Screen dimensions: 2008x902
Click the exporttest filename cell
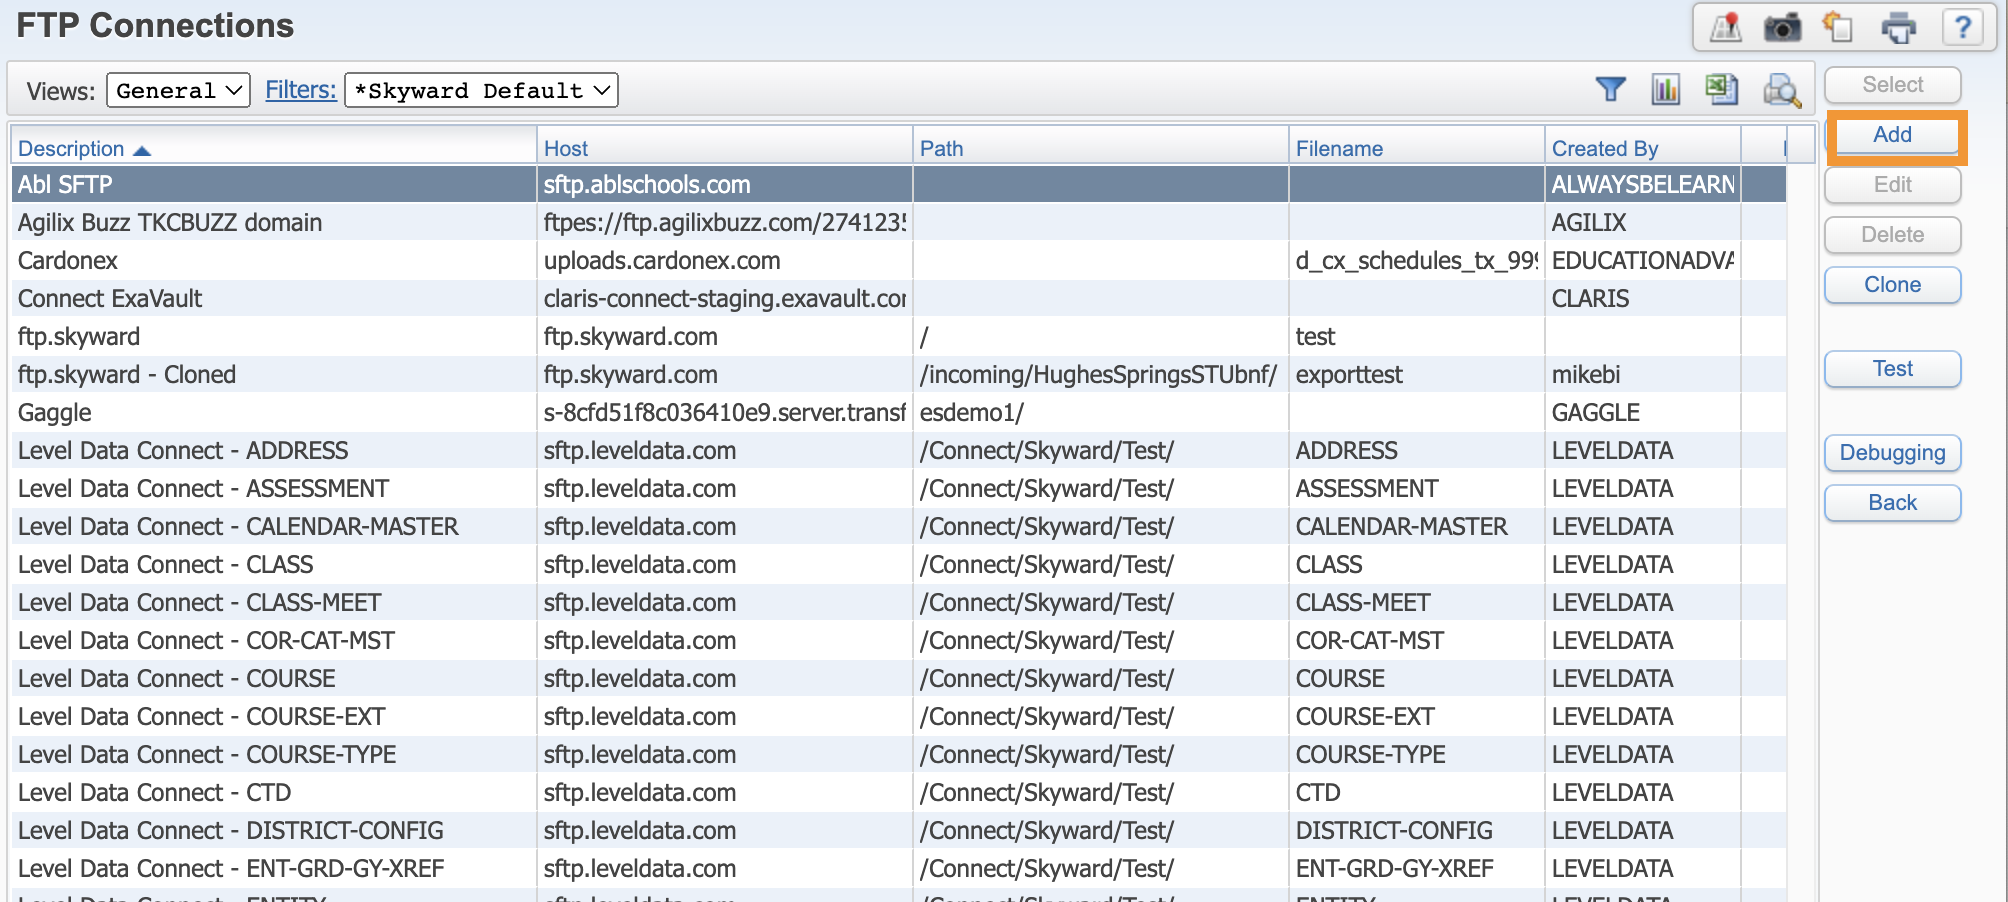pos(1417,374)
